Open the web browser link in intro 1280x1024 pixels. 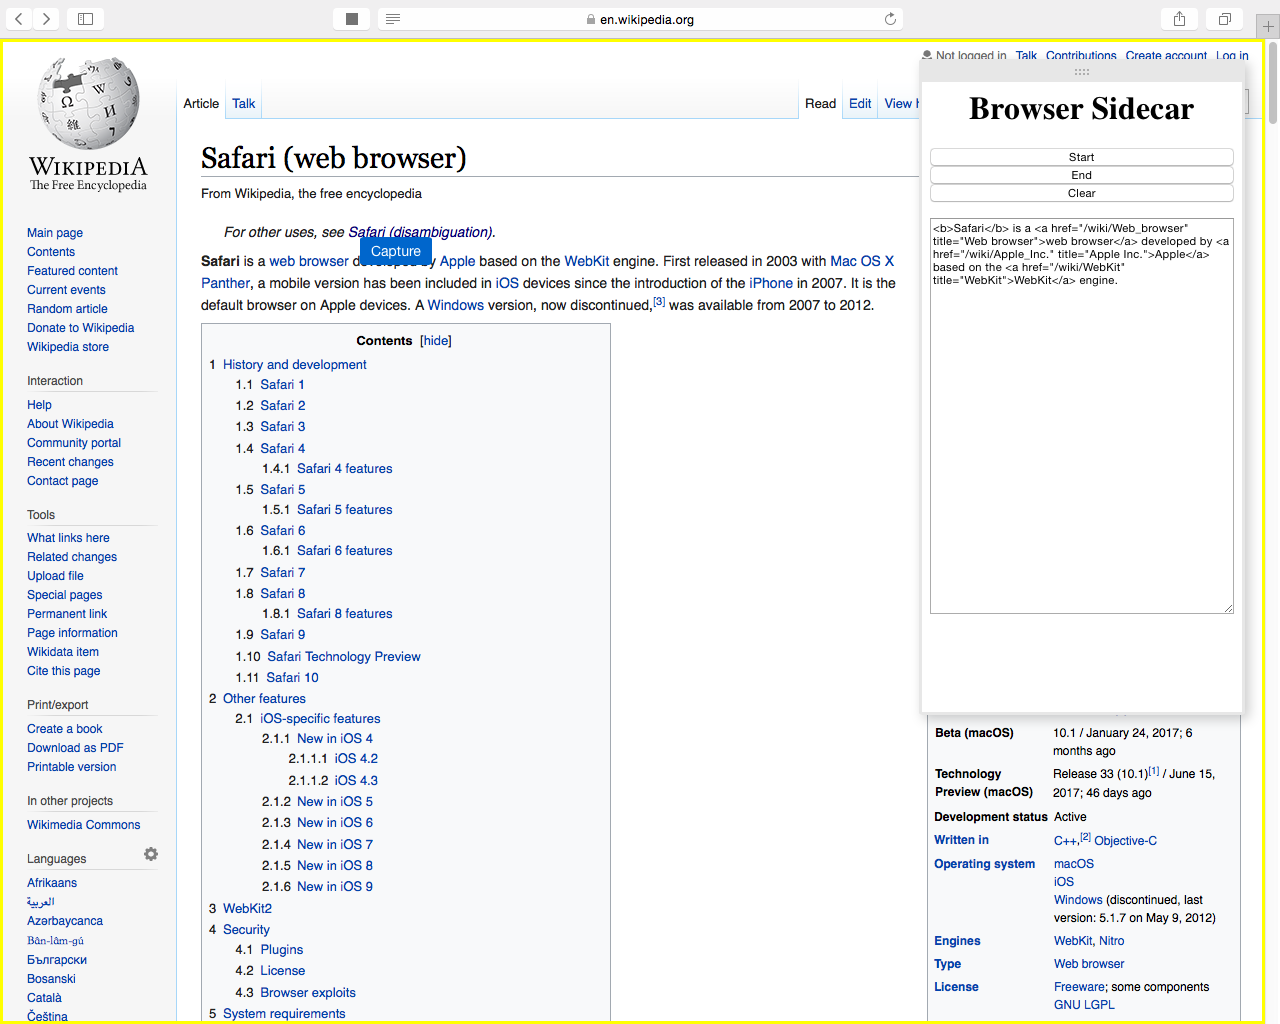(x=309, y=261)
